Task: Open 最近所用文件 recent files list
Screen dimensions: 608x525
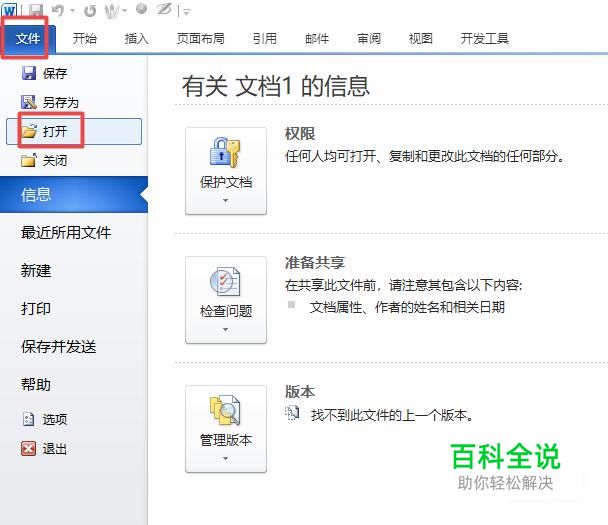Action: tap(66, 232)
